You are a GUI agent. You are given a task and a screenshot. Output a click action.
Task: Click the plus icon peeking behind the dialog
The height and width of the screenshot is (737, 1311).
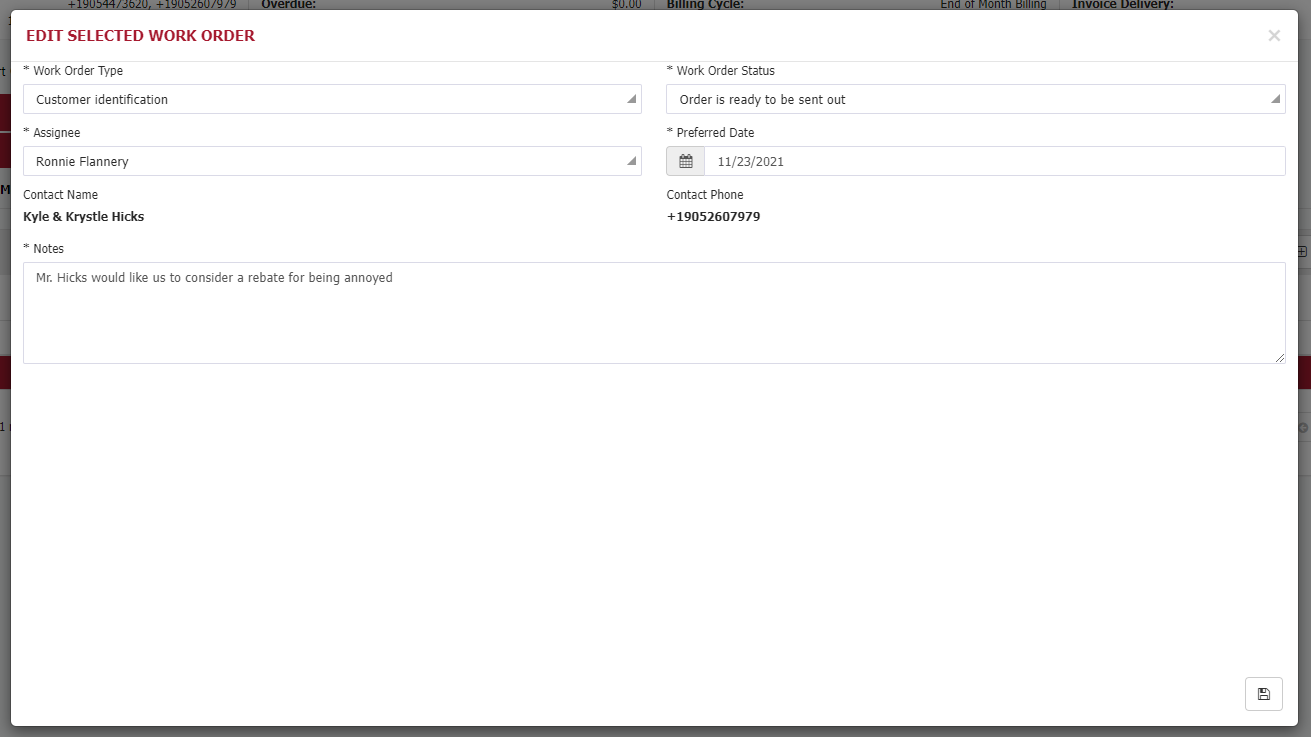1302,252
